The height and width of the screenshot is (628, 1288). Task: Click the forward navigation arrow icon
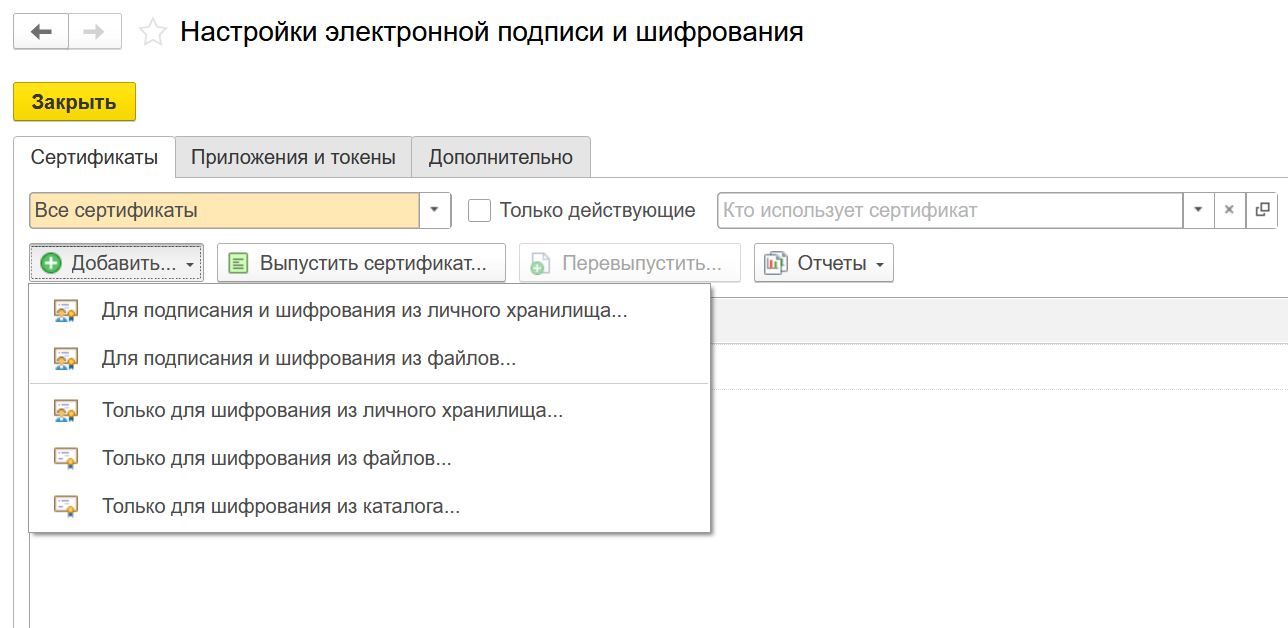tap(94, 32)
